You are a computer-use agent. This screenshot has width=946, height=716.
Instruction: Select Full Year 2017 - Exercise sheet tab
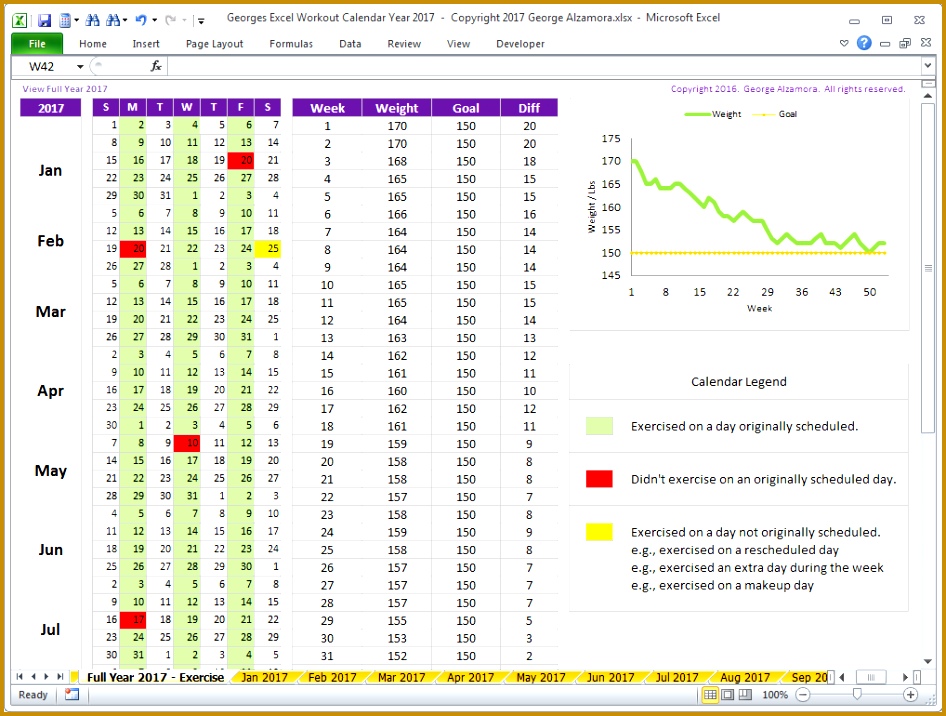pos(155,677)
